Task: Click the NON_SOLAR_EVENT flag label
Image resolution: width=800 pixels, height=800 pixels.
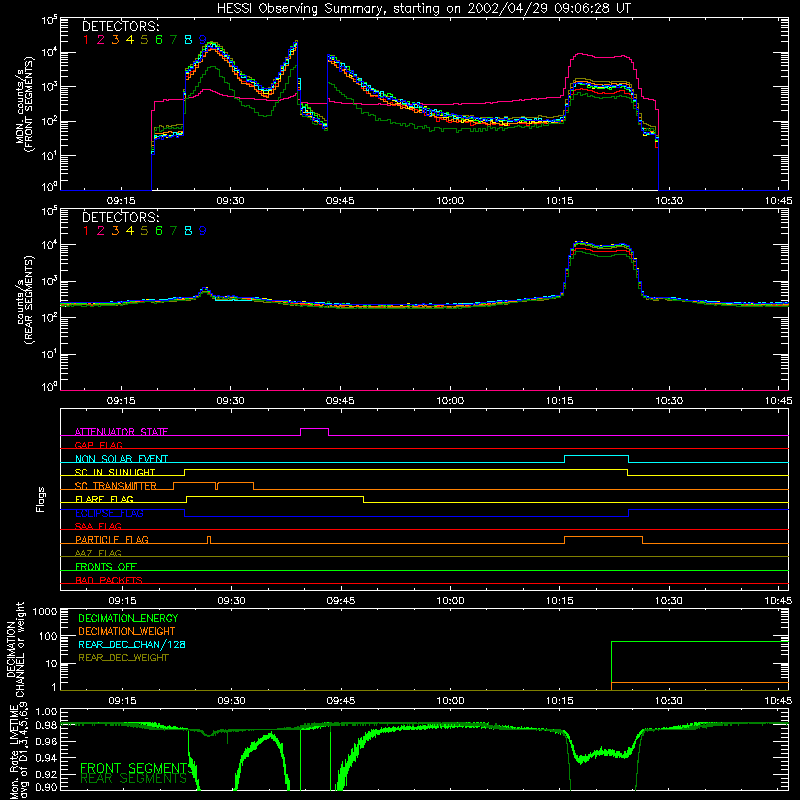Action: point(121,459)
